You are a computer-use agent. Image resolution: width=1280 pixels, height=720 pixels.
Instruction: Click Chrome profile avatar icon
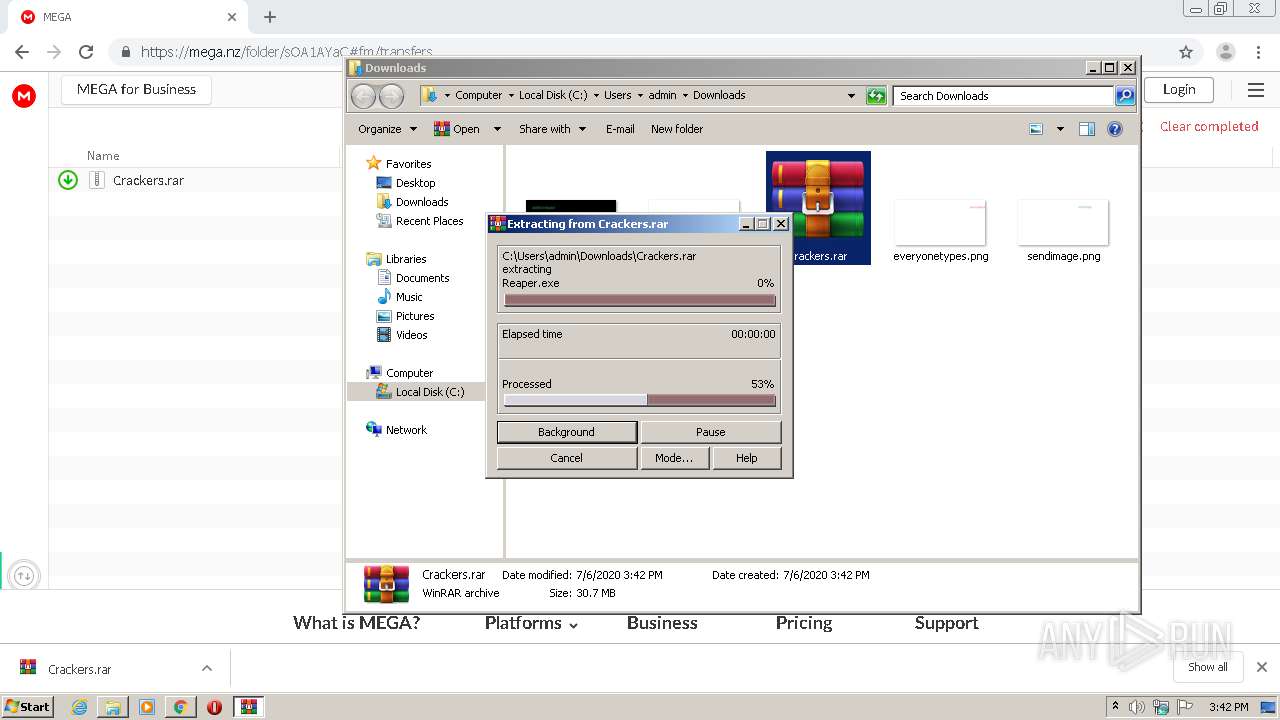coord(1225,52)
